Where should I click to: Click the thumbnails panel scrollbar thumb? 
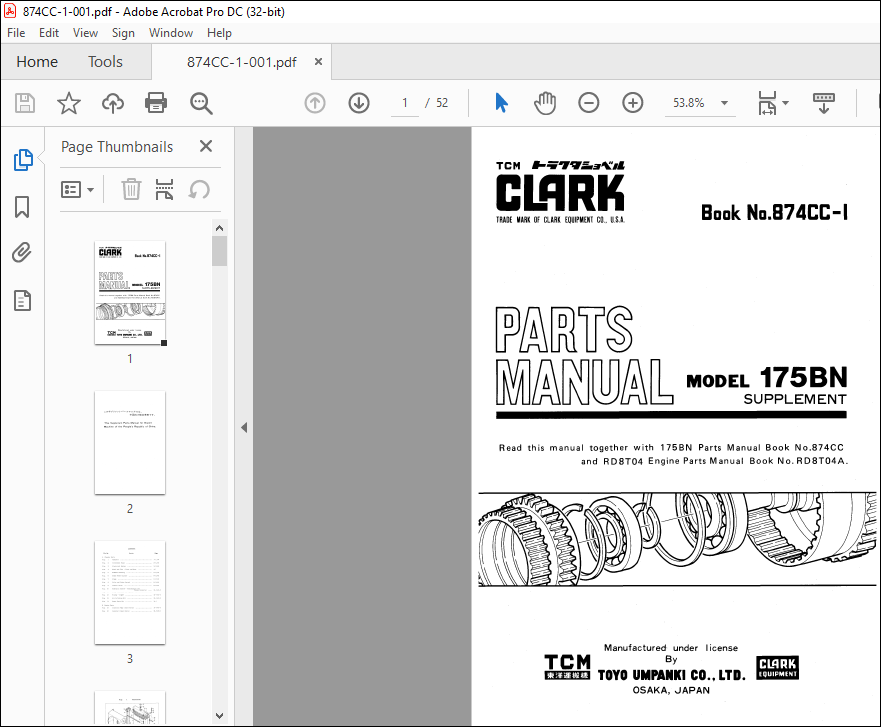pos(220,251)
